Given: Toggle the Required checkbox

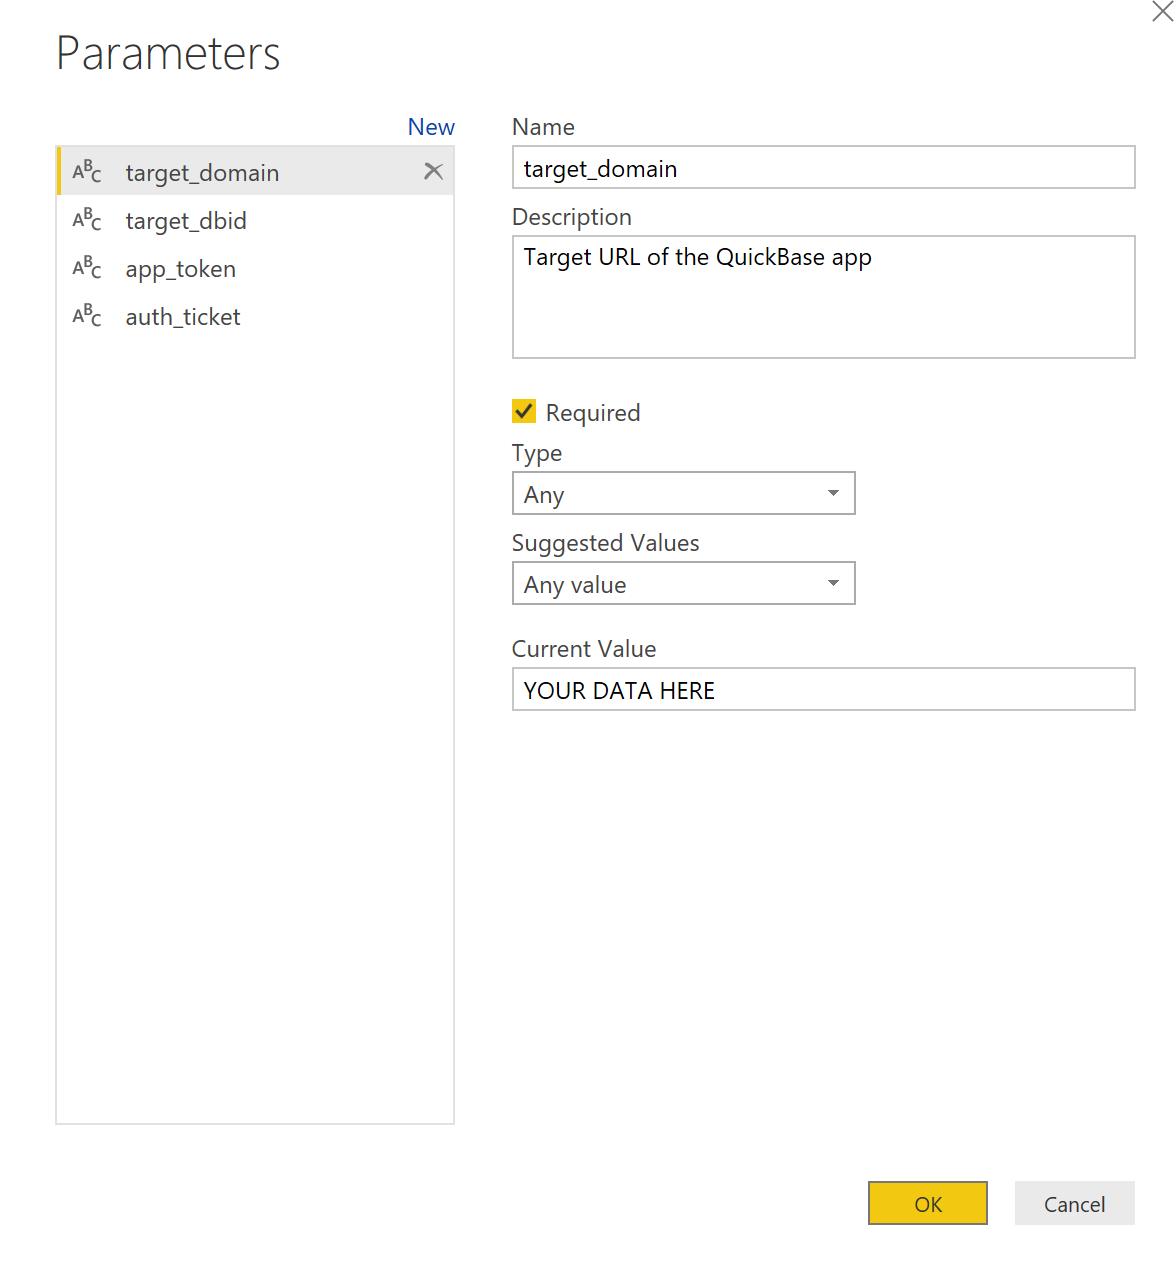Looking at the screenshot, I should pos(524,411).
